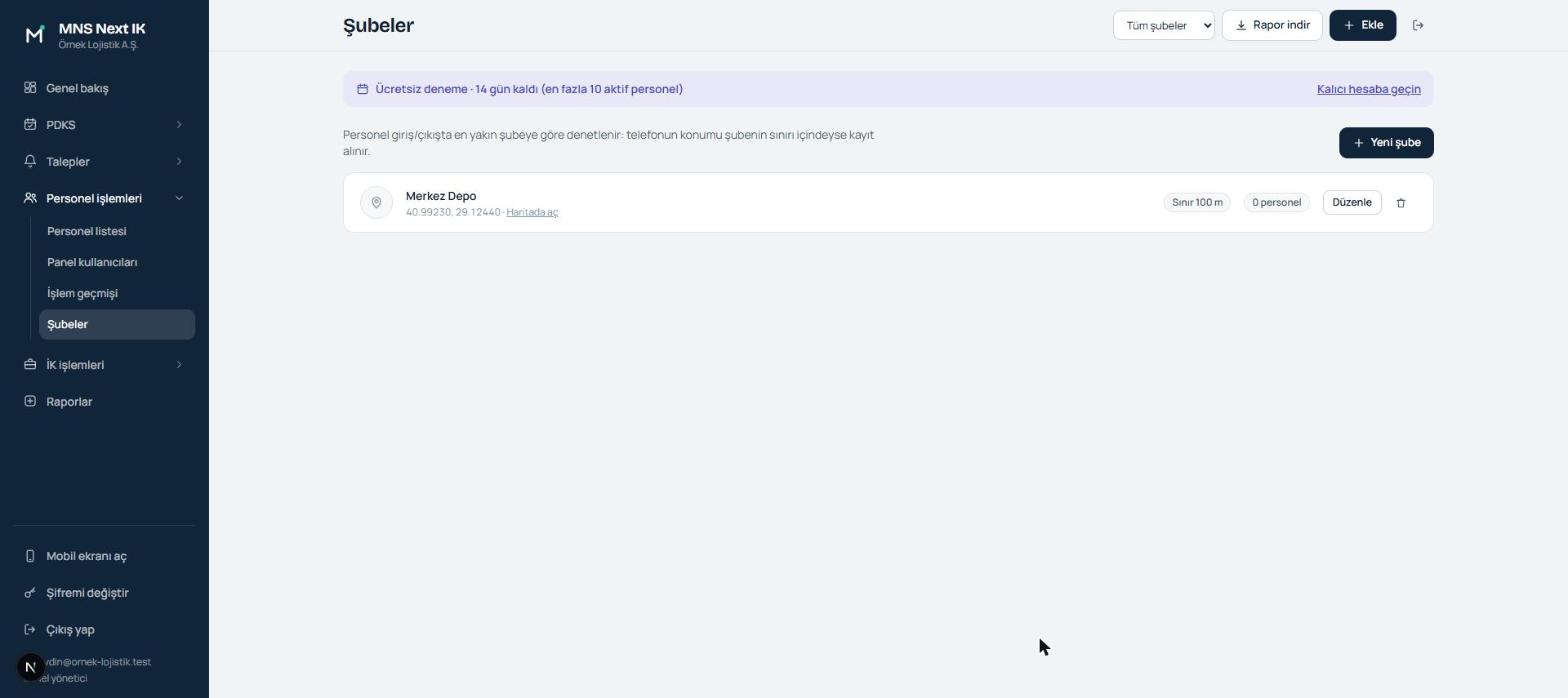Click the İK işlemleri briefcase icon
1568x698 pixels.
pos(30,365)
